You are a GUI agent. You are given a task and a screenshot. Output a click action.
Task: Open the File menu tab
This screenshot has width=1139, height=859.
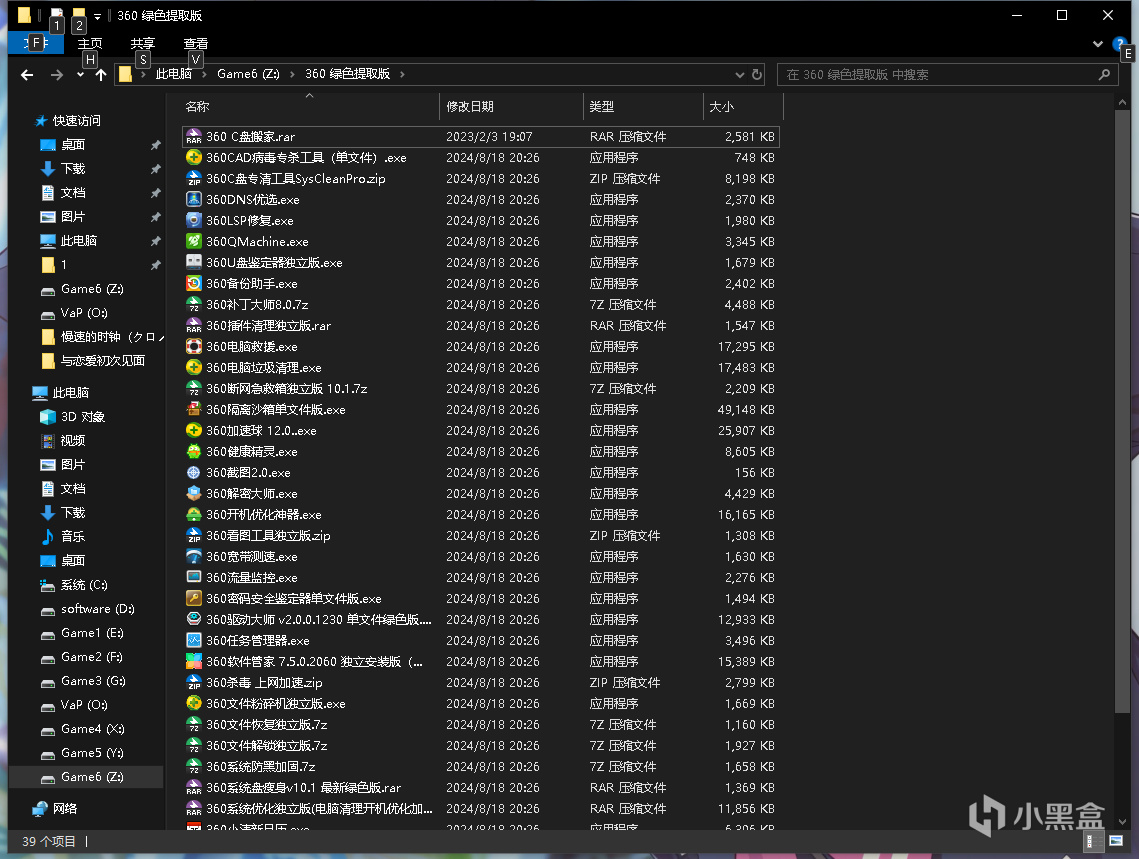tap(36, 44)
